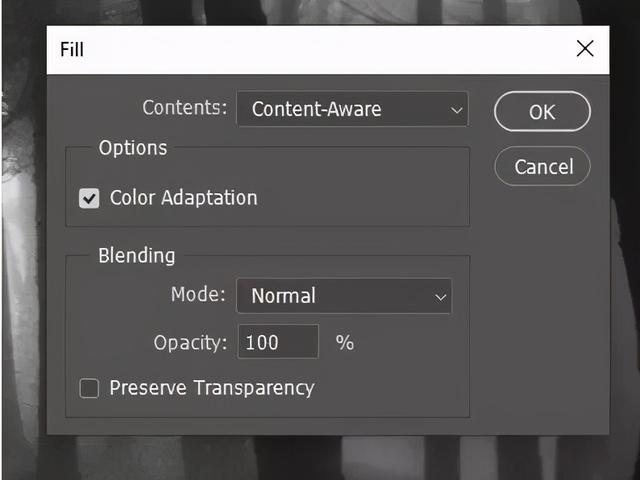The width and height of the screenshot is (640, 480).
Task: Click the Contents: field label
Action: tap(184, 108)
